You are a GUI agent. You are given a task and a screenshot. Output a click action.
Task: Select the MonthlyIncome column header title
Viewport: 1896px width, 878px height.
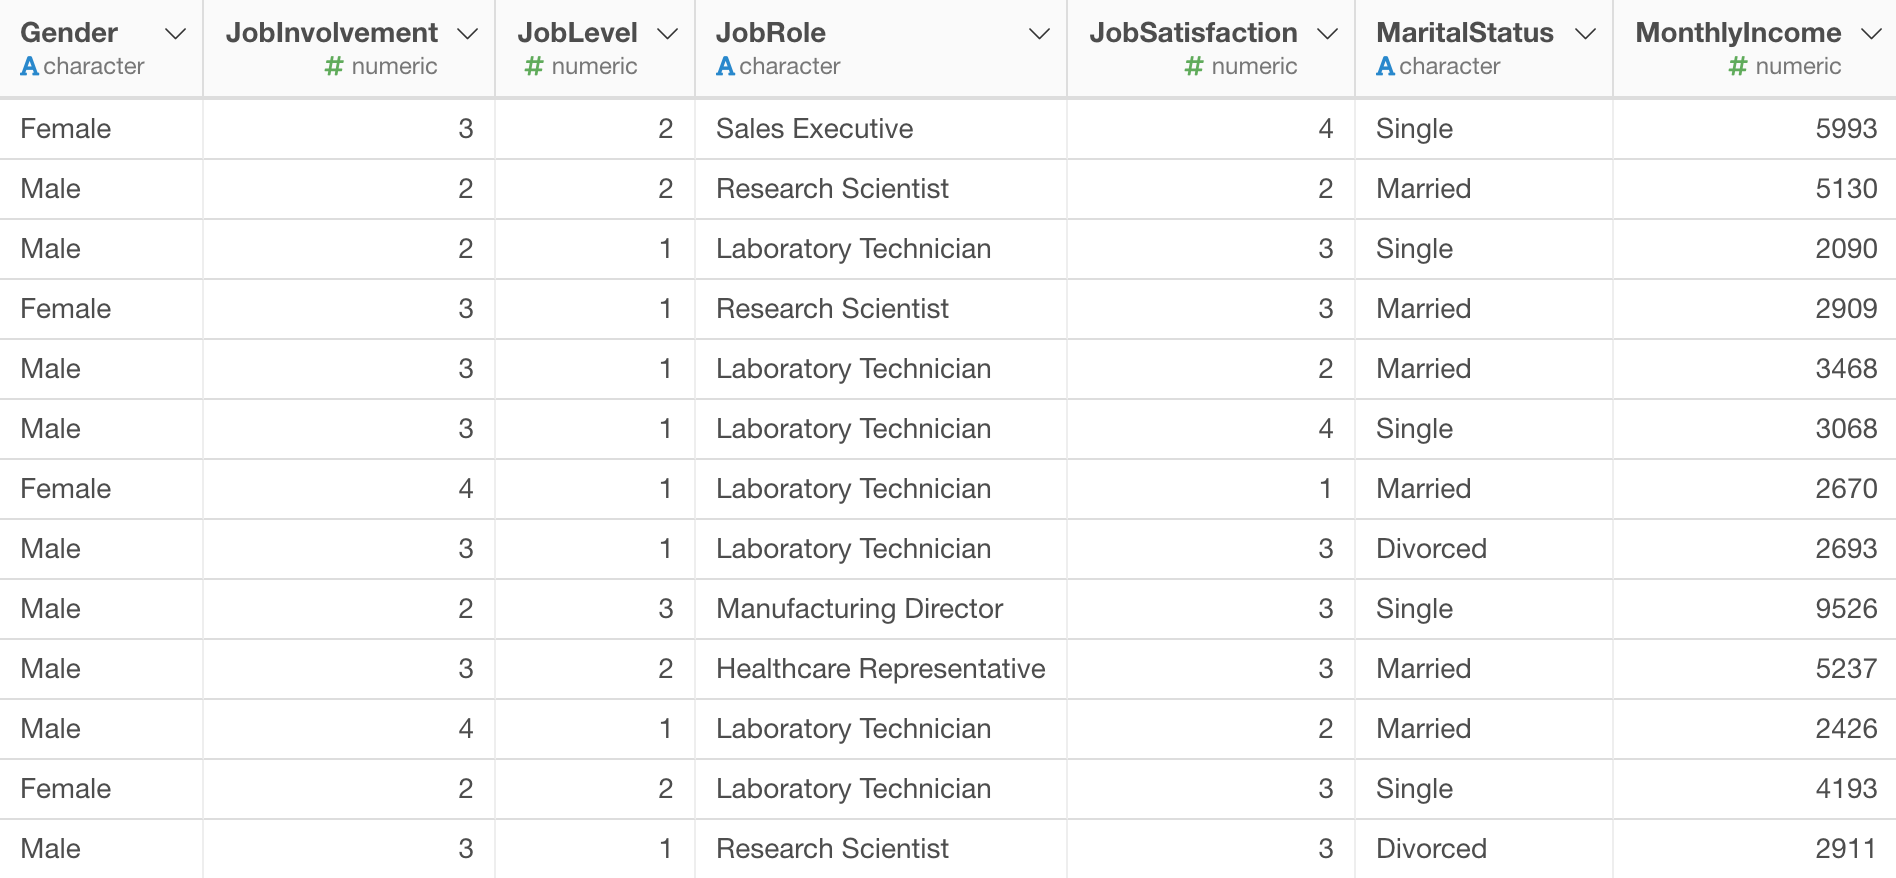pyautogui.click(x=1738, y=33)
